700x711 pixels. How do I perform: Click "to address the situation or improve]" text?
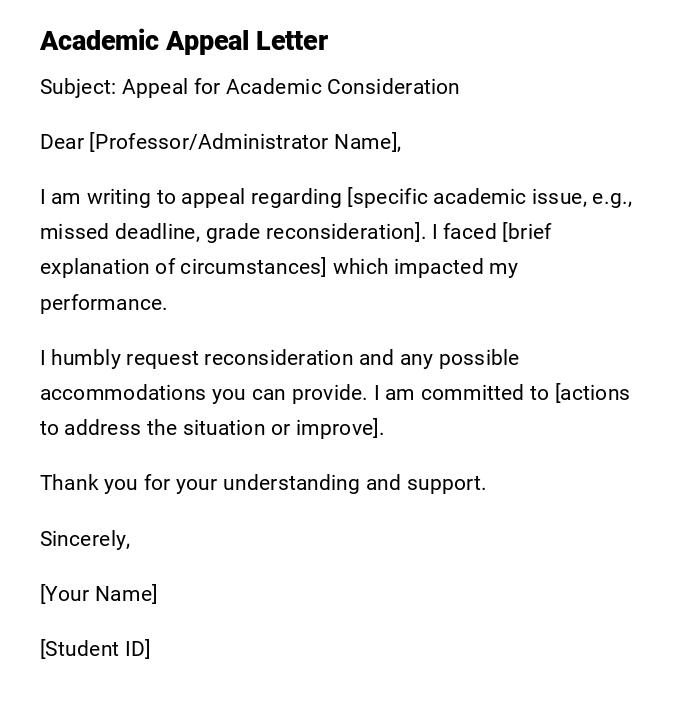coord(212,428)
